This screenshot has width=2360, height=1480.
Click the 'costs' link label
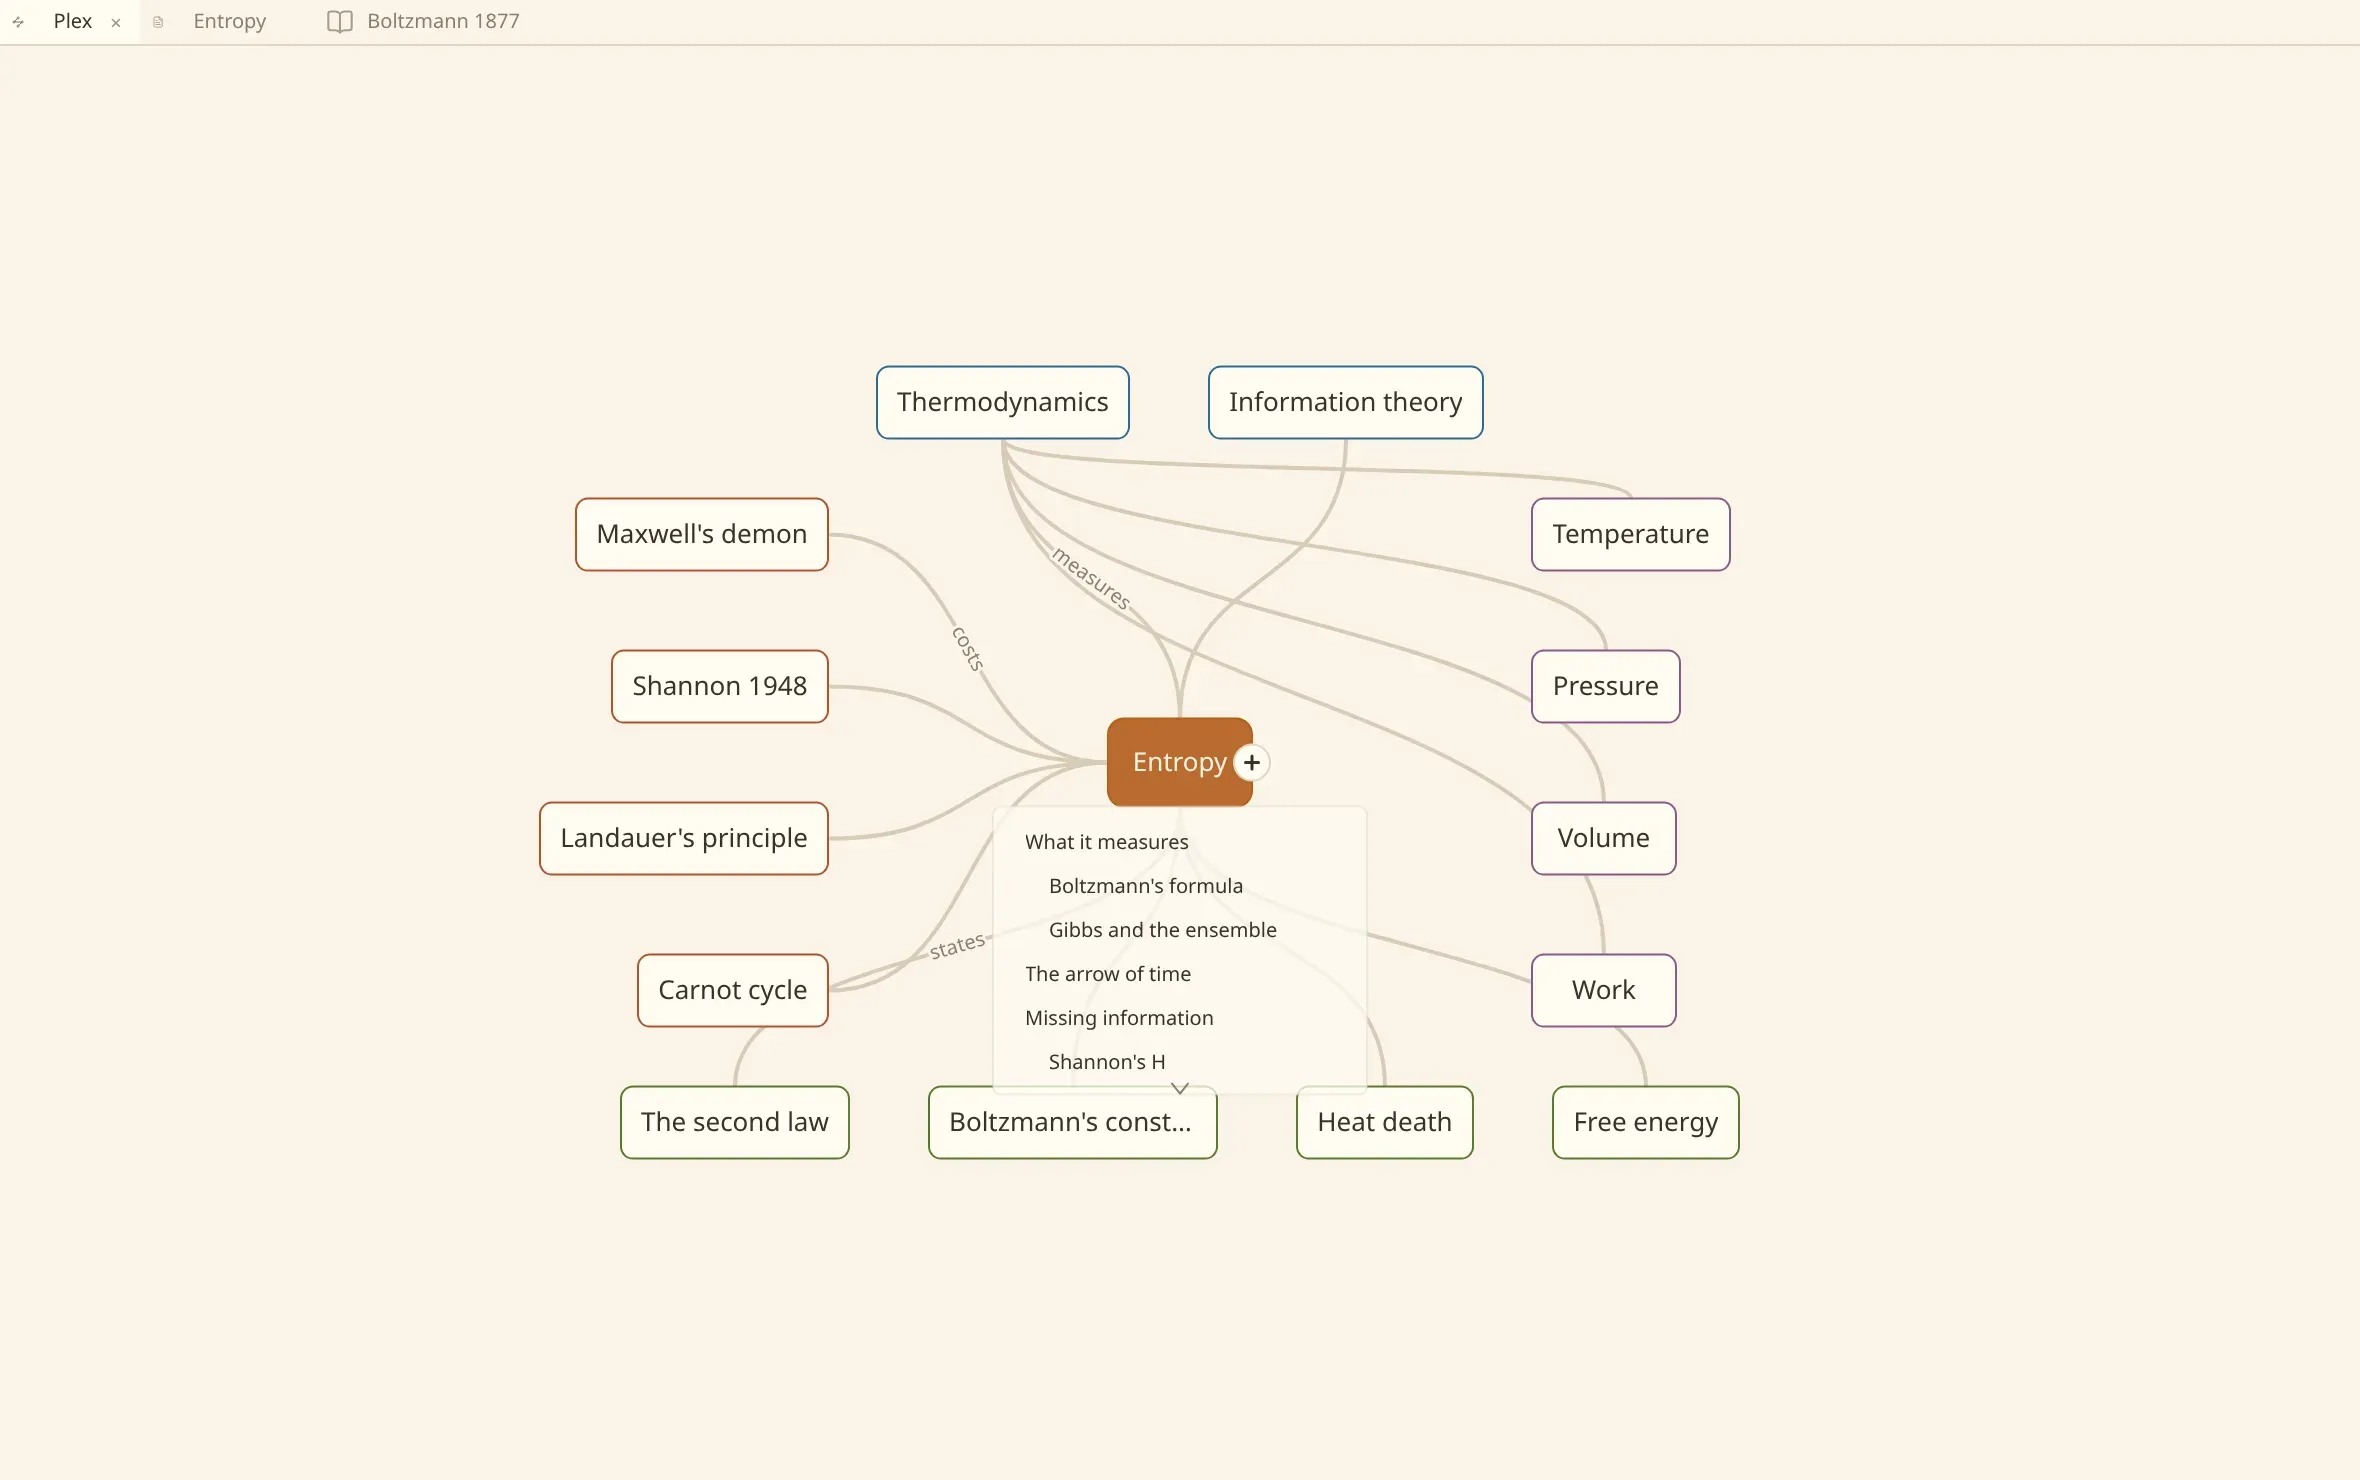[968, 648]
